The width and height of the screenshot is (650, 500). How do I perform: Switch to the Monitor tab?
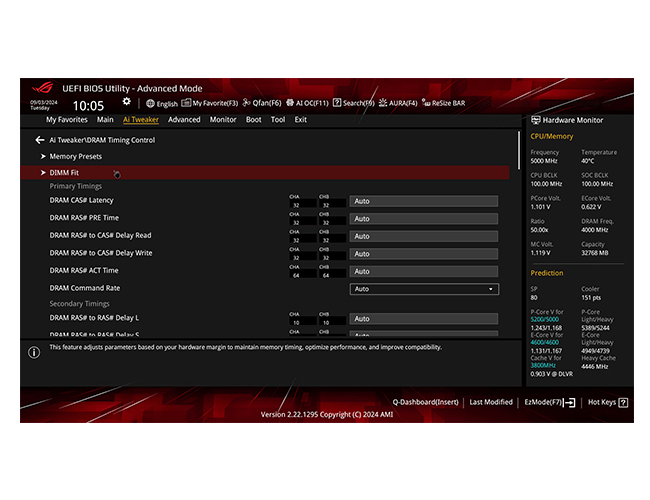223,119
